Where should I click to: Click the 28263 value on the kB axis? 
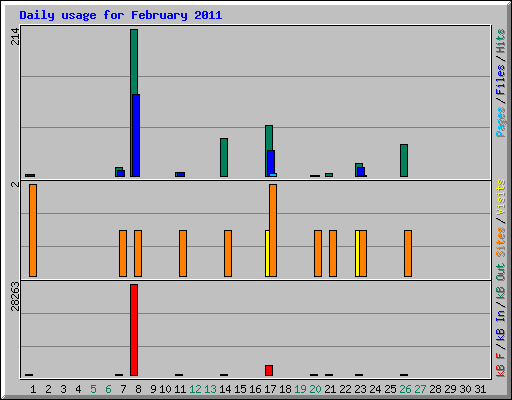(x=15, y=296)
